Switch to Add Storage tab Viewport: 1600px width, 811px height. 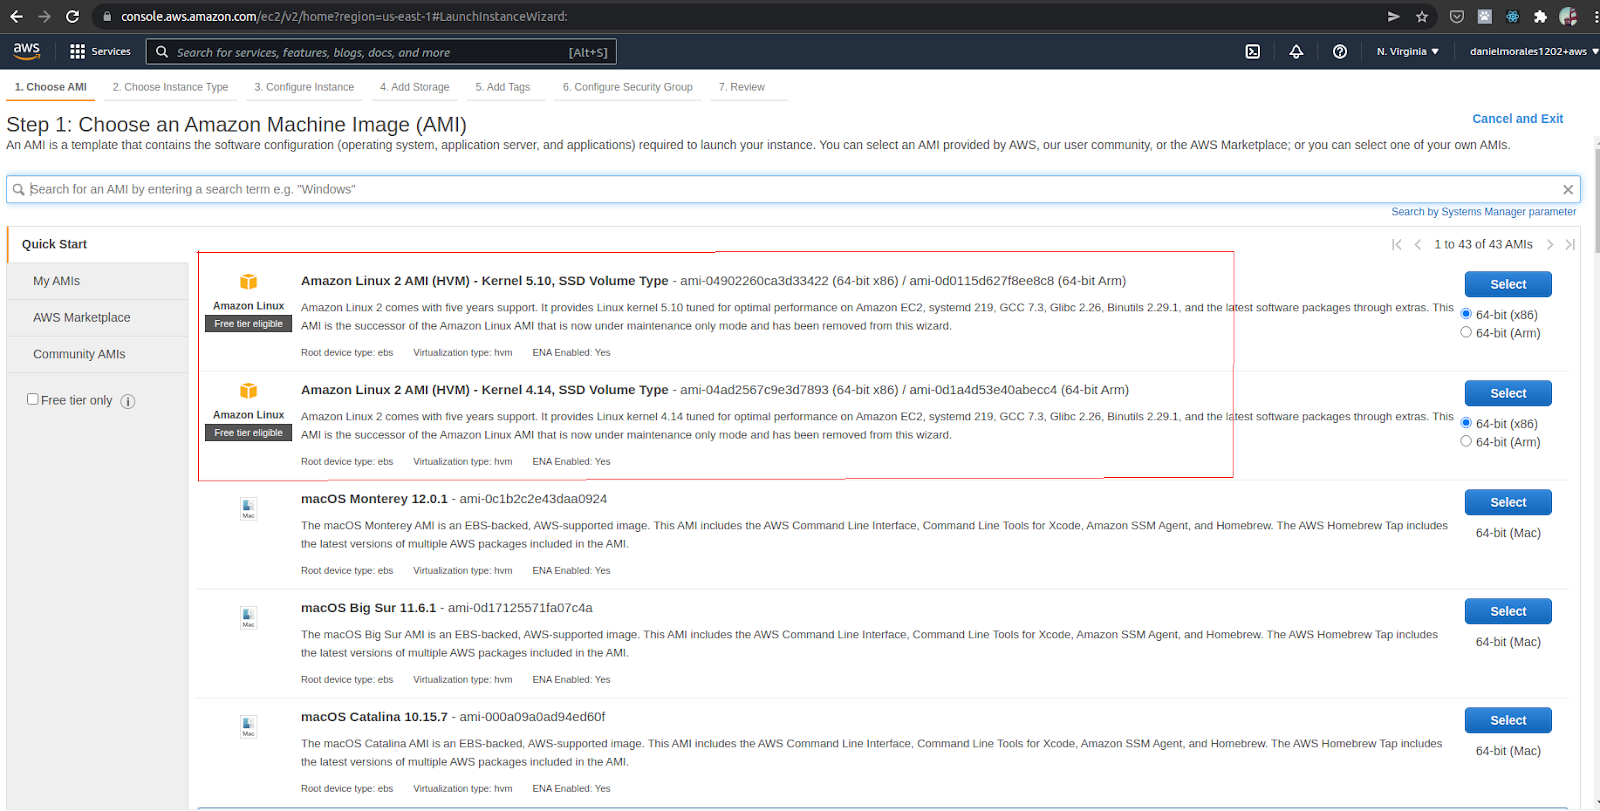(414, 87)
